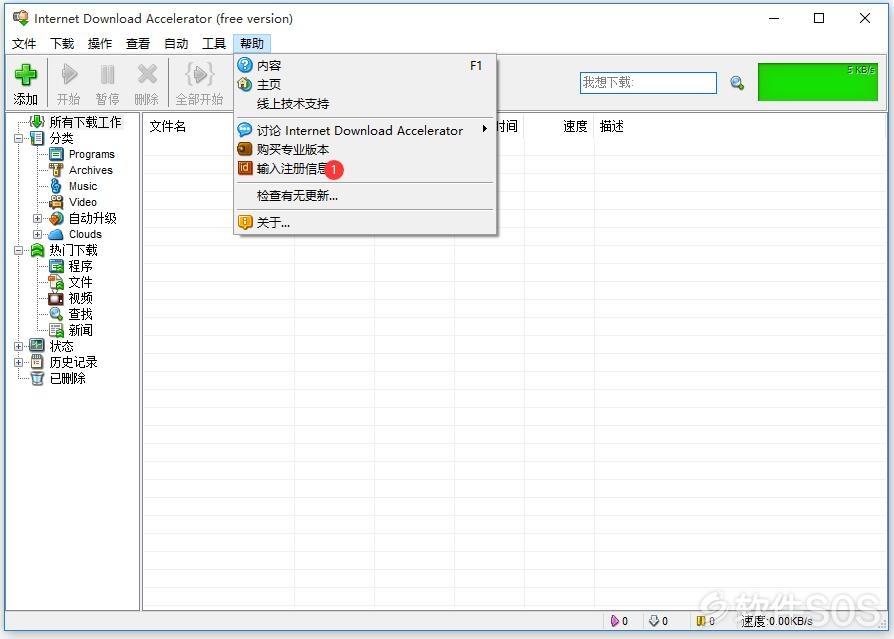The image size is (894, 639).
Task: Click the 状态 status monitor icon
Action: point(37,345)
